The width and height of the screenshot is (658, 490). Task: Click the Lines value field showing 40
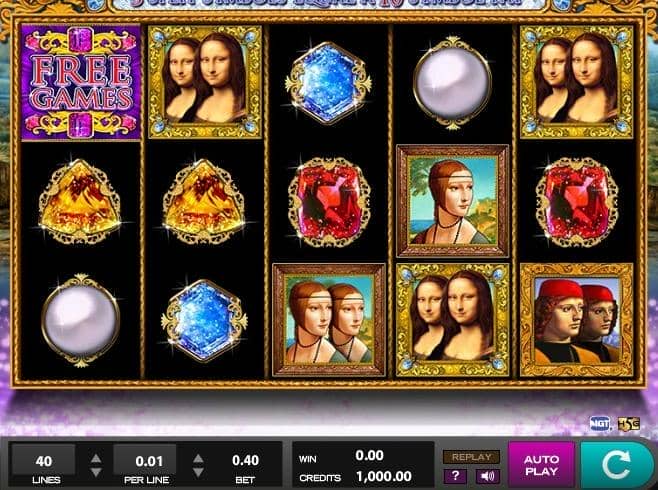click(x=44, y=461)
